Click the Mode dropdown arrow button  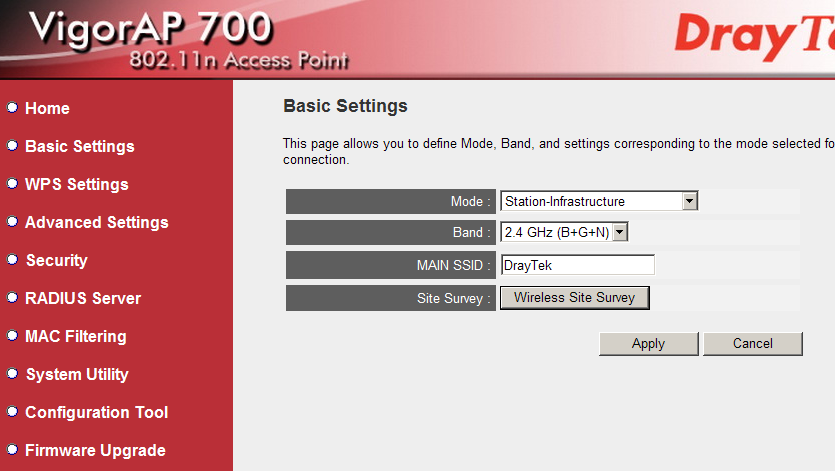(689, 201)
